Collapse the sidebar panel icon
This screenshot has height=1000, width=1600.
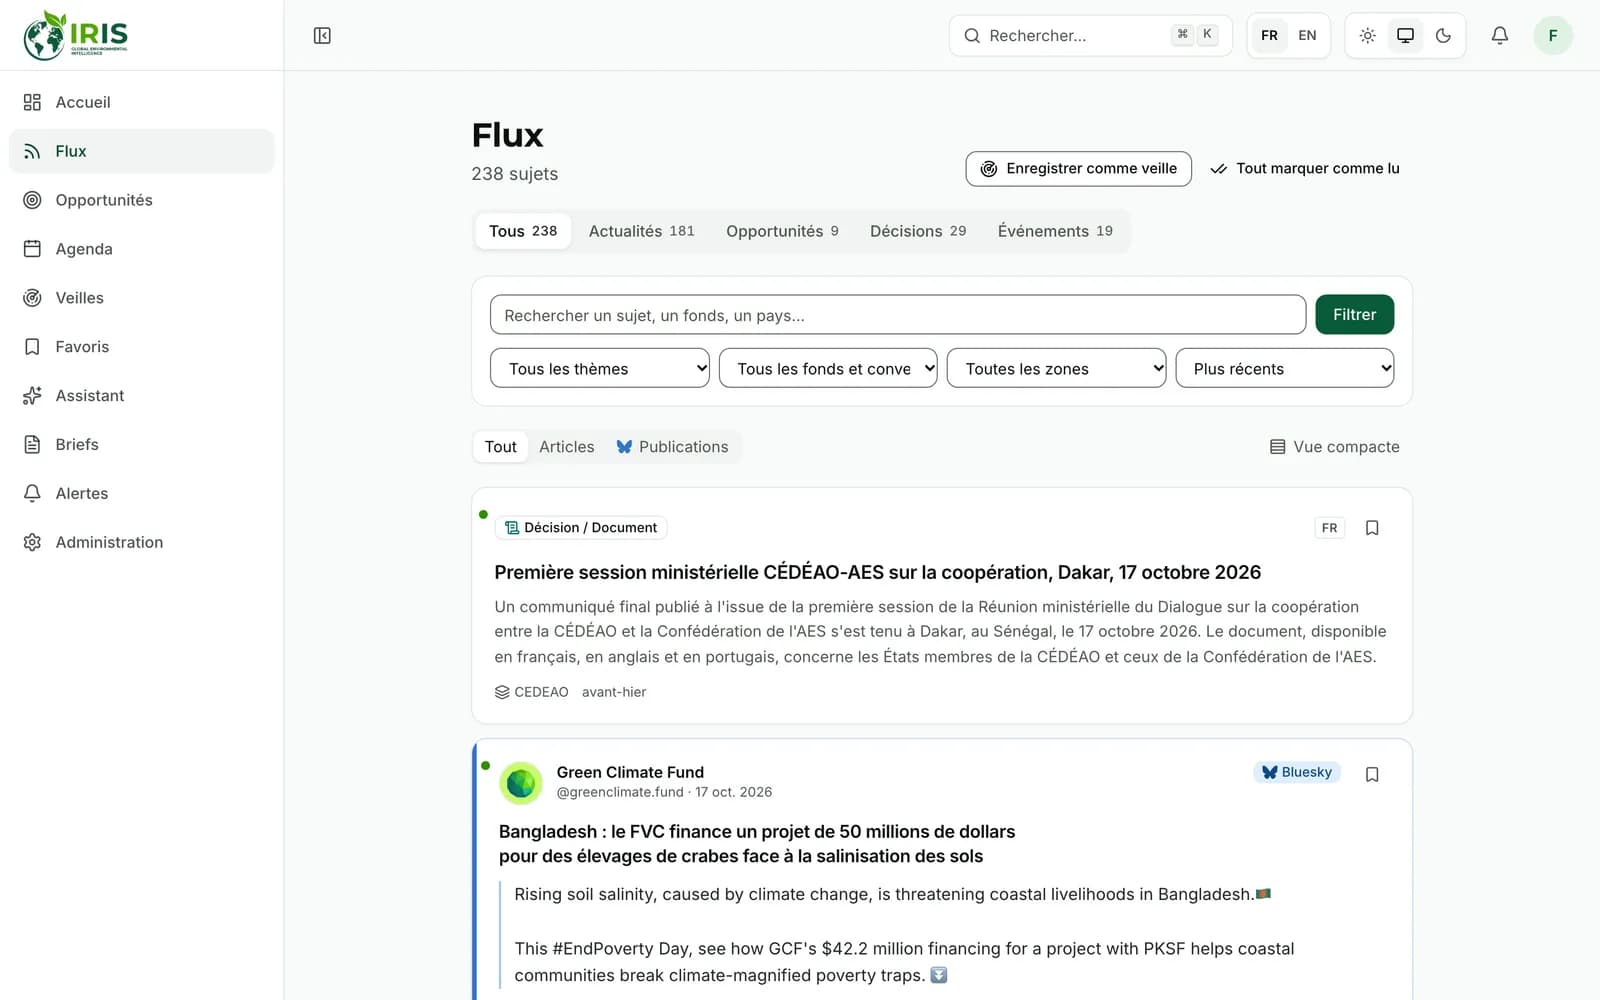pyautogui.click(x=322, y=36)
